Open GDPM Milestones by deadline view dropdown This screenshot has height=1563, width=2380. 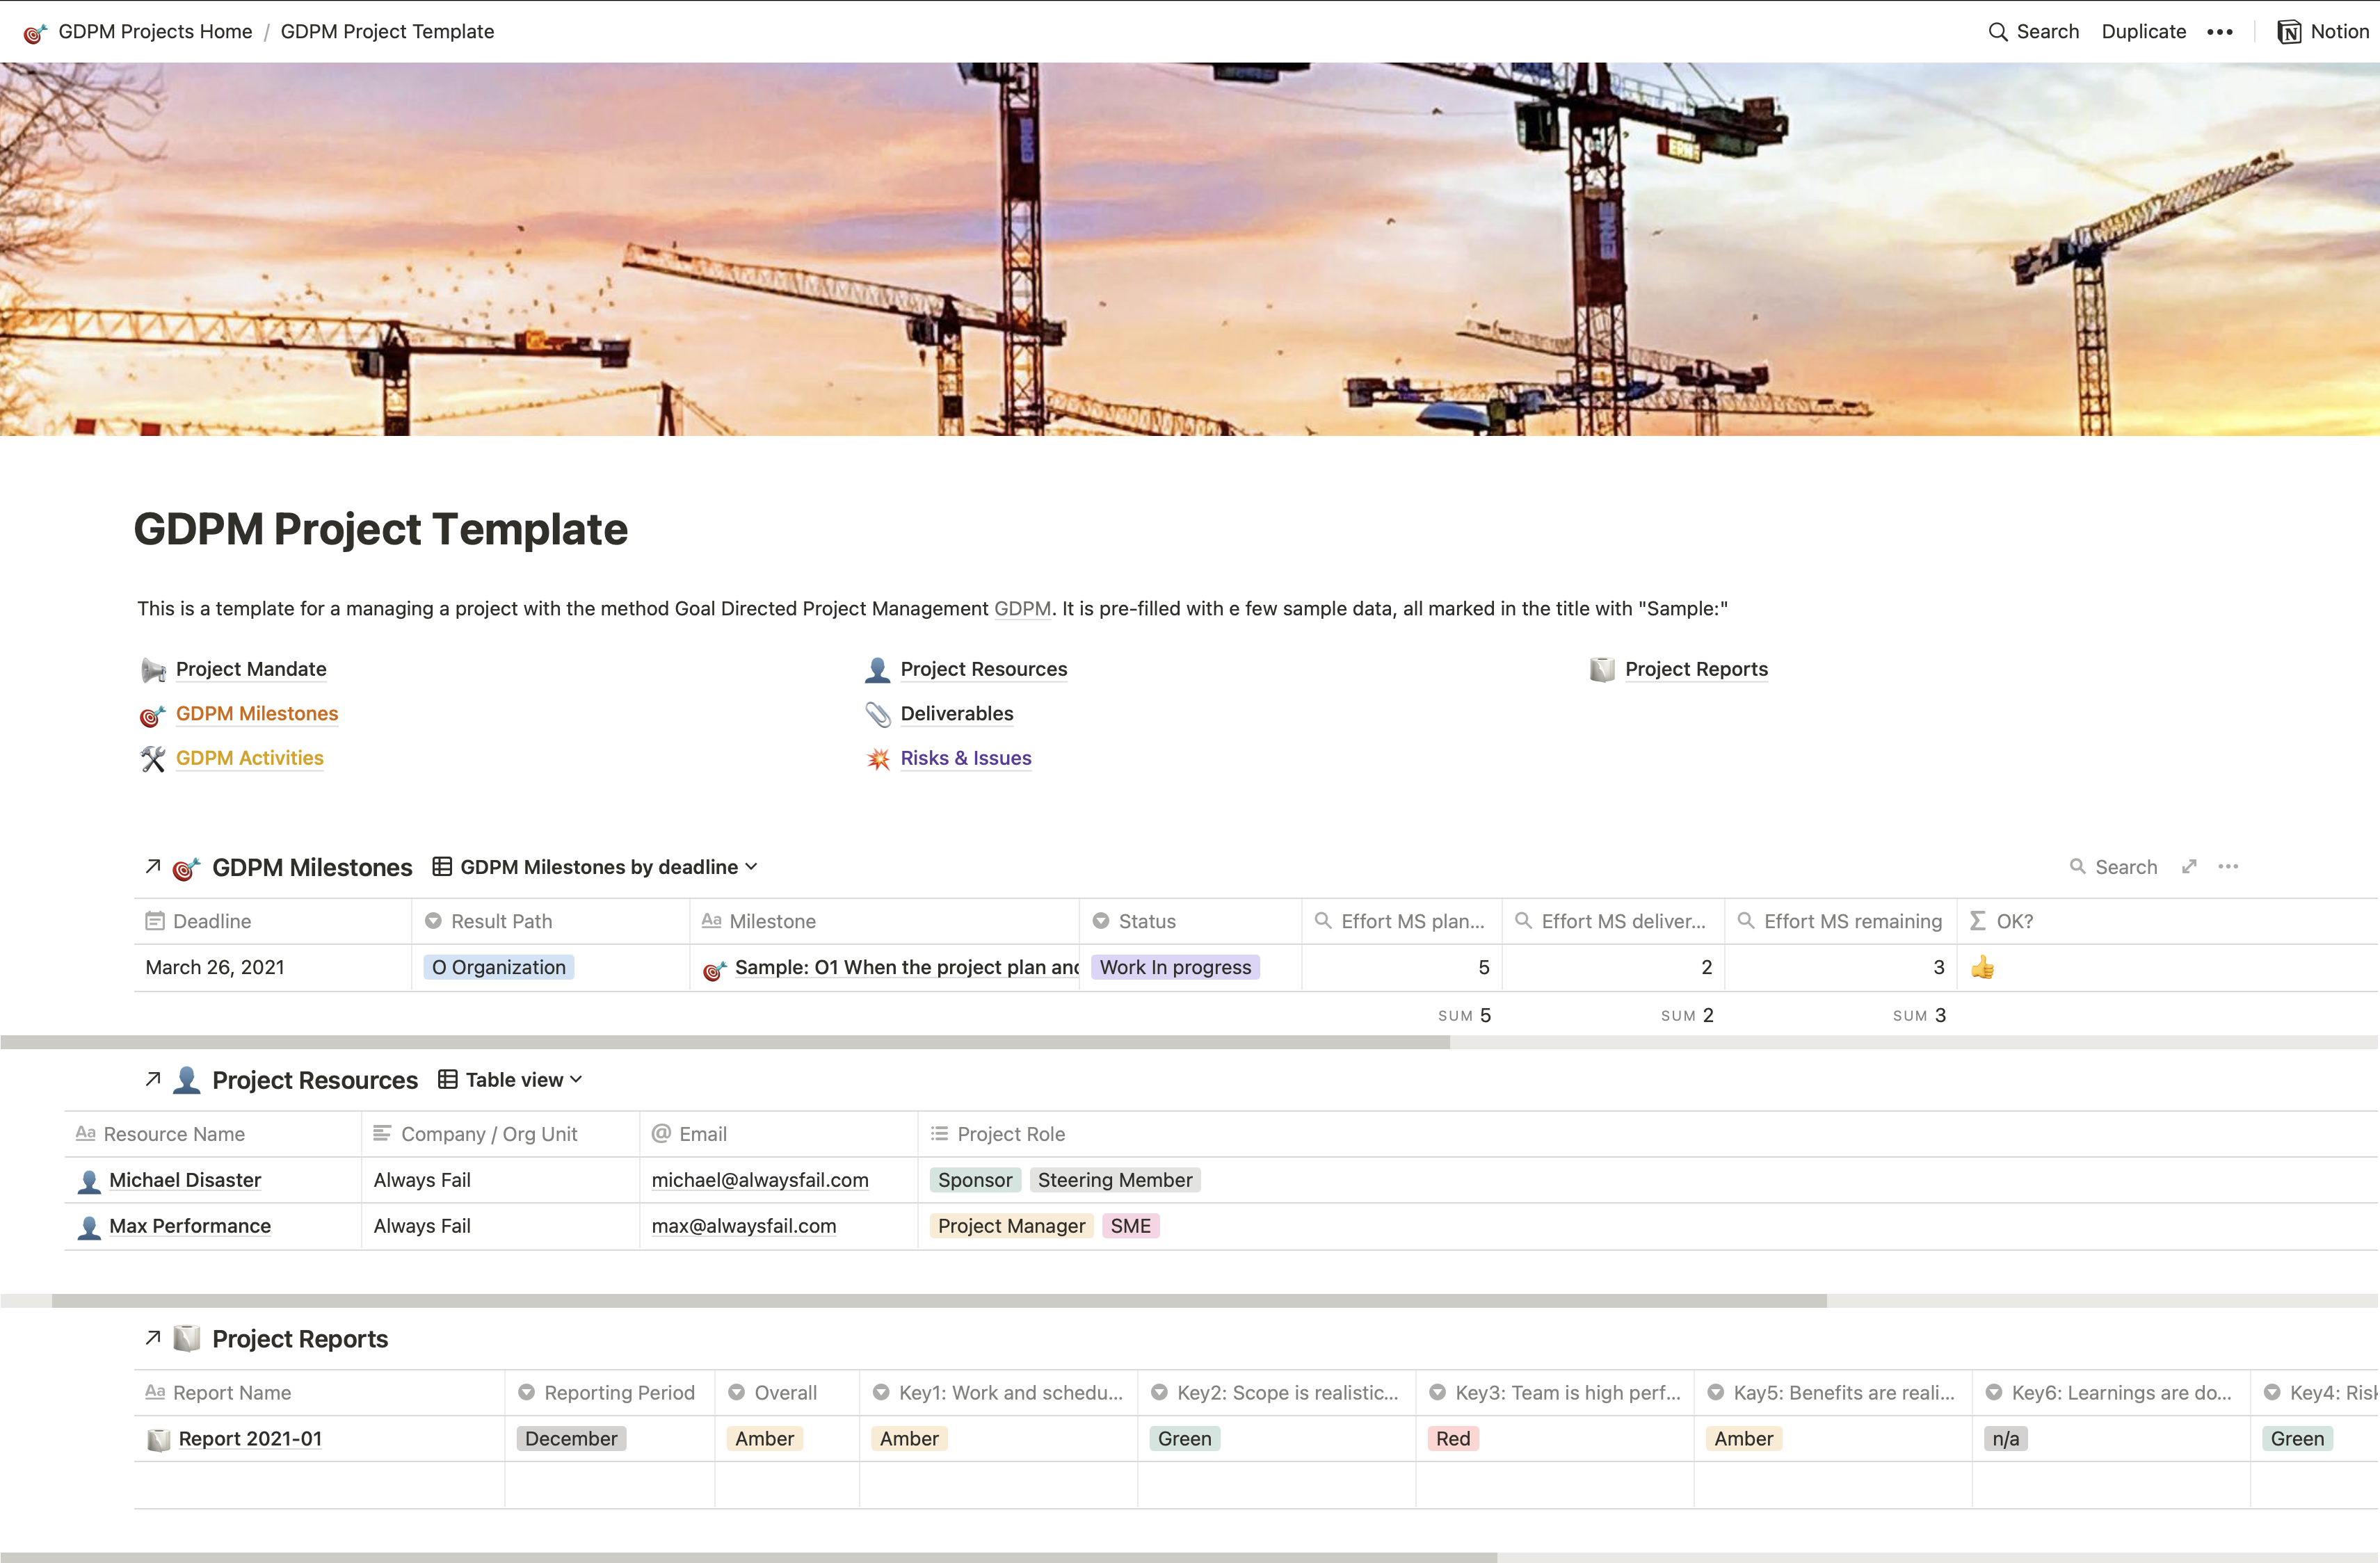coord(596,867)
